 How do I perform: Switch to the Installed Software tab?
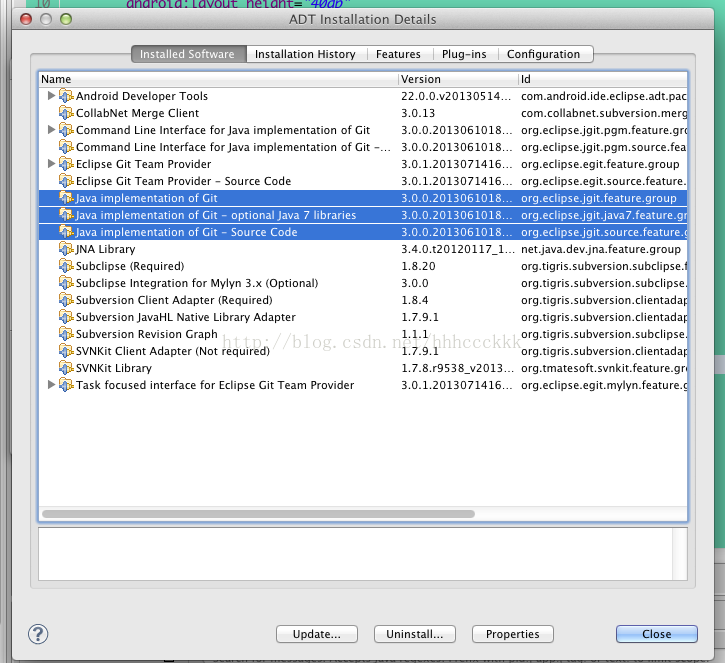pos(189,54)
